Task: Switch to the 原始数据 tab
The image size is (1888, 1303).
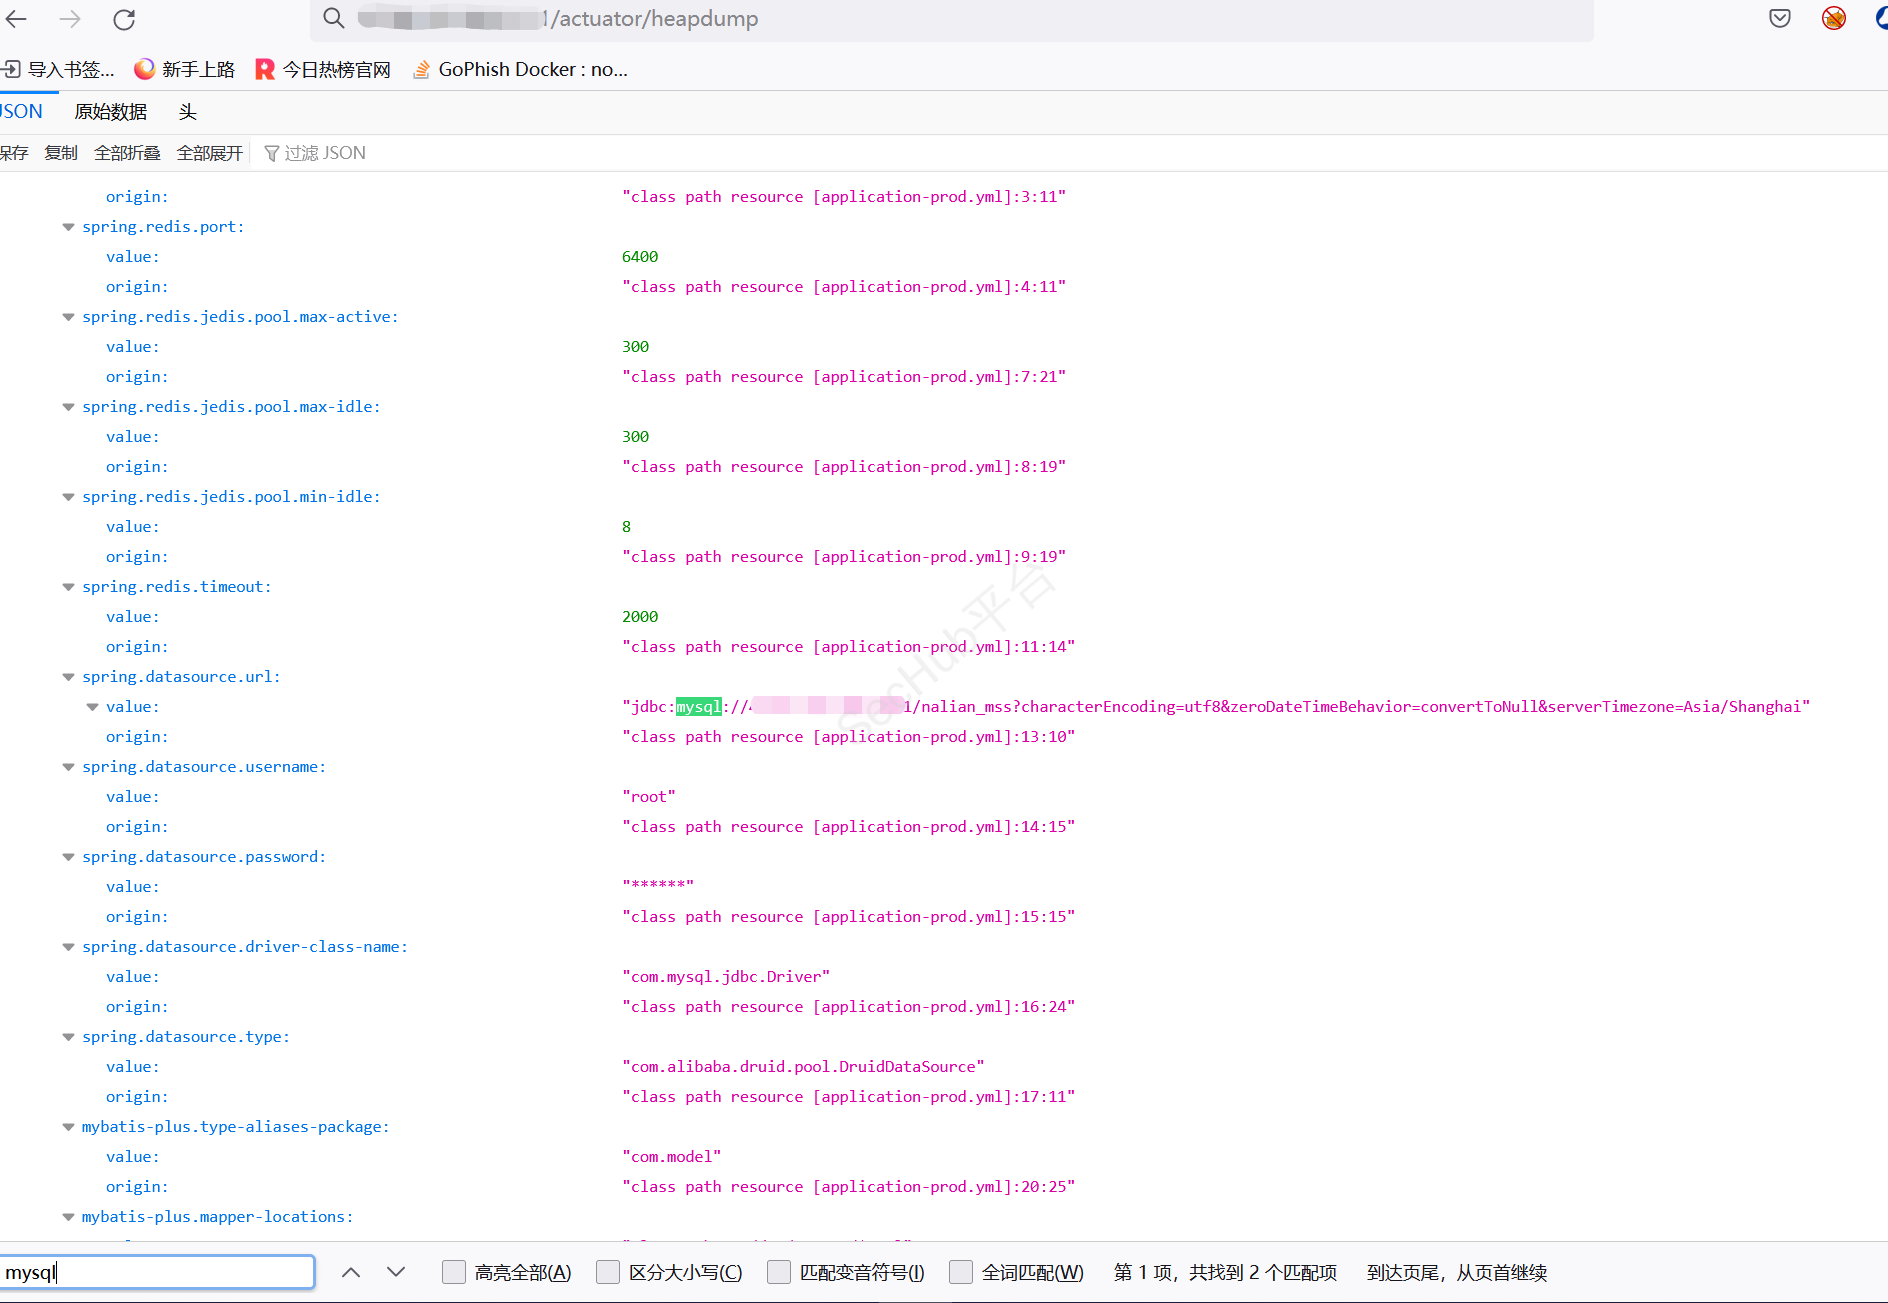Action: tap(110, 112)
